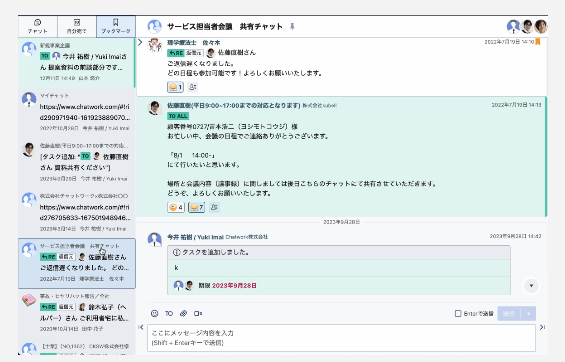Select the ブックマーク tab
The width and height of the screenshot is (565, 362).
[x=116, y=27]
